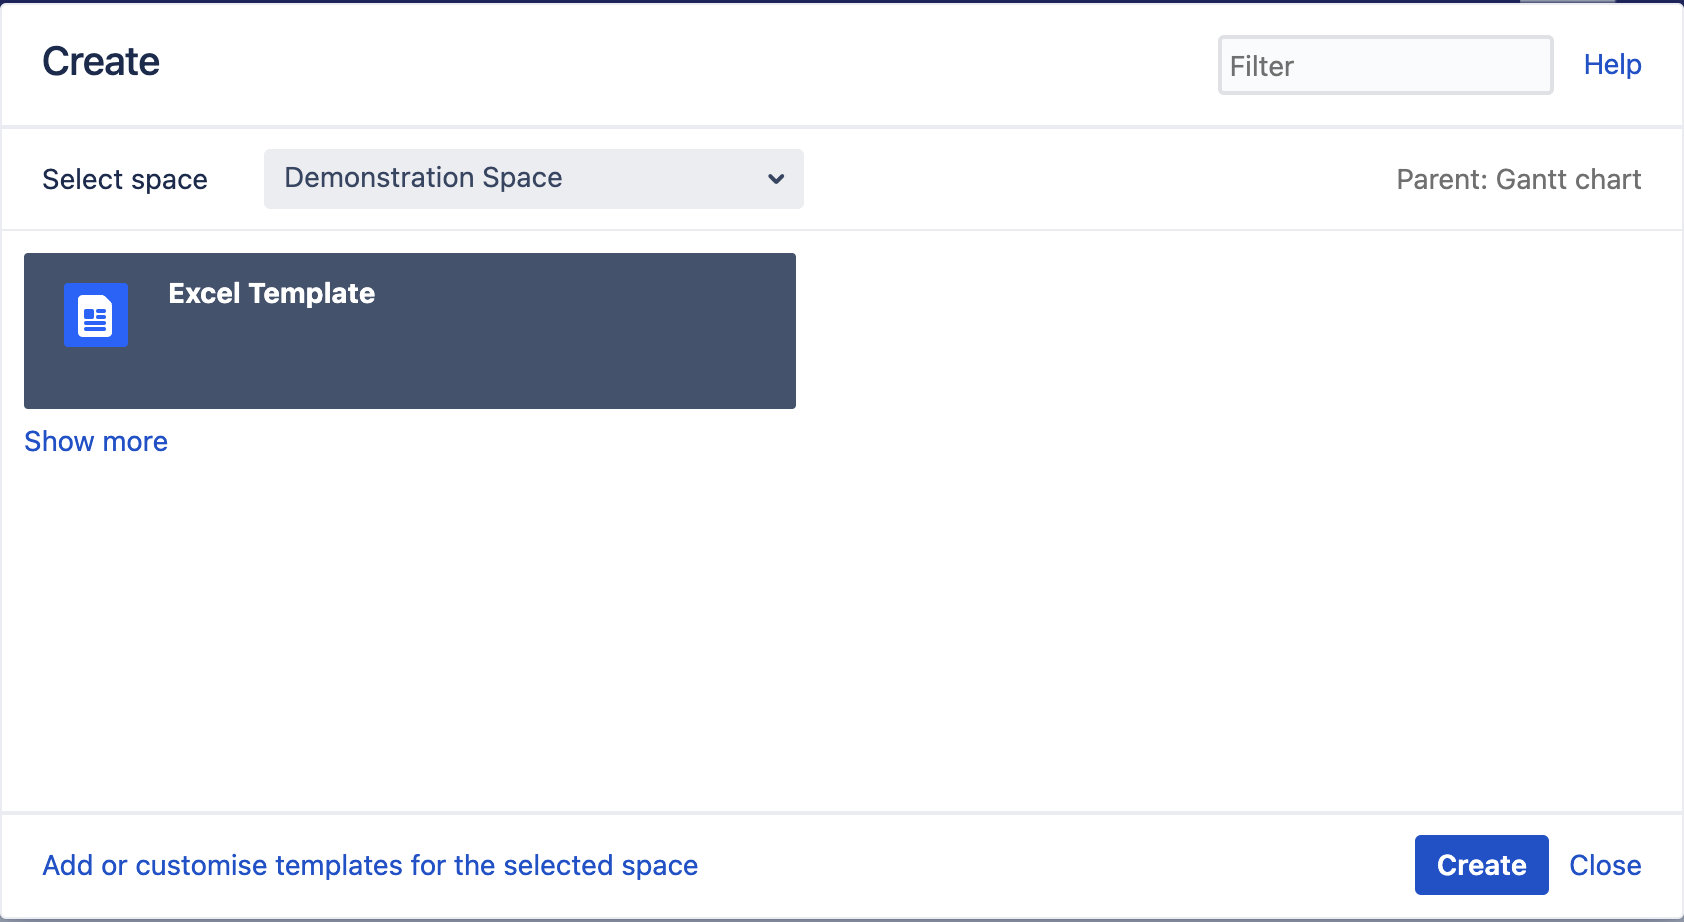Dismiss the dialog with Close

pyautogui.click(x=1605, y=865)
